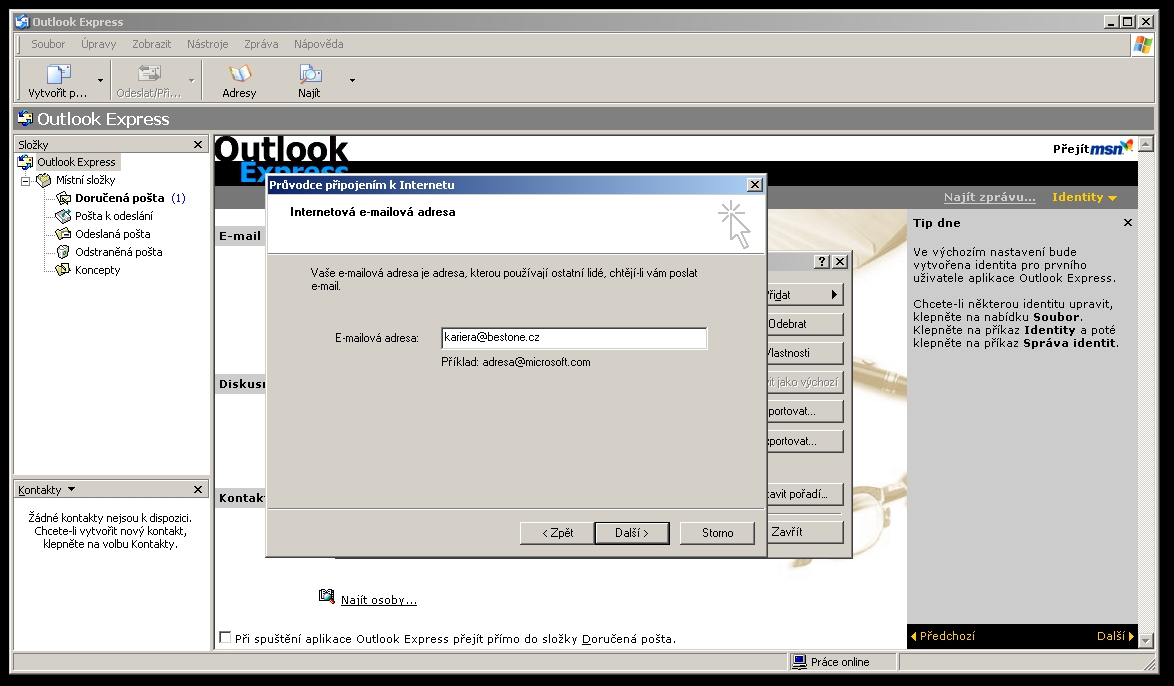
Task: Click Outlook Express icon in title bar
Action: coord(22,22)
